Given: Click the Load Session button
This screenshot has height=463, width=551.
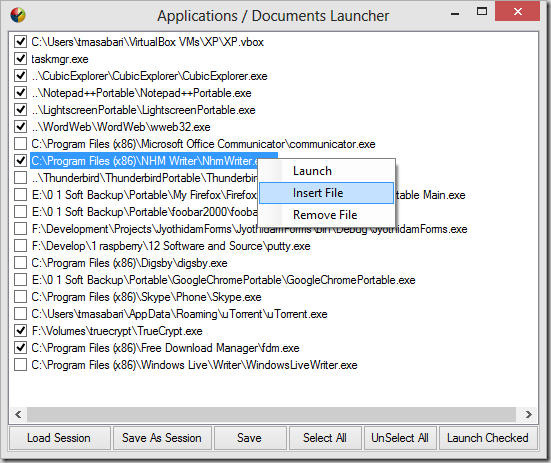Looking at the screenshot, I should [x=59, y=438].
